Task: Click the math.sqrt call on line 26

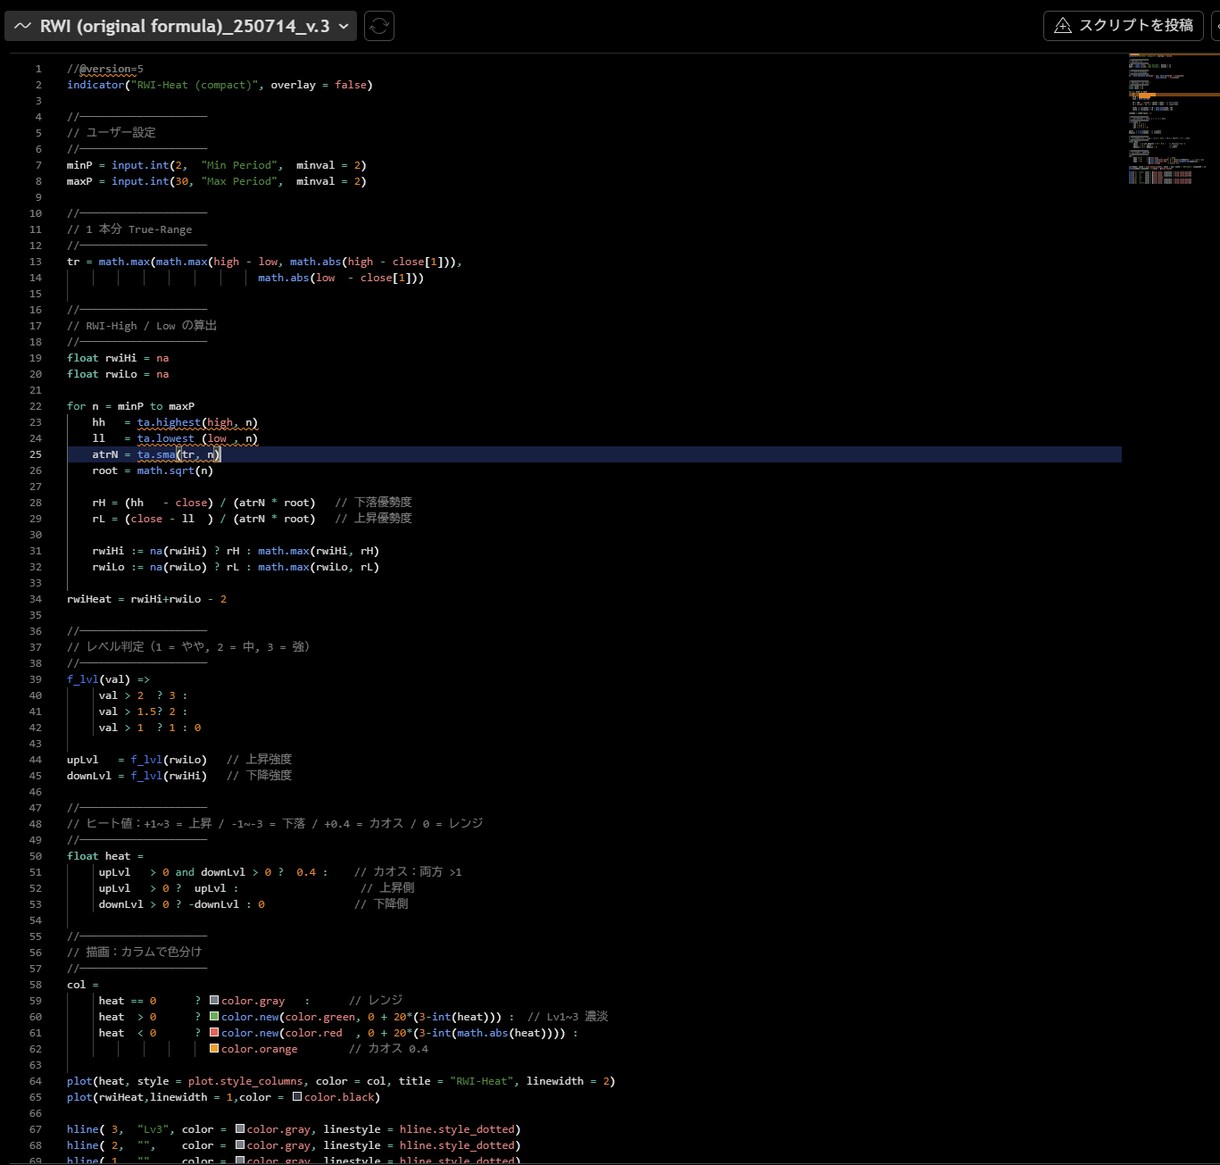Action: pyautogui.click(x=175, y=470)
